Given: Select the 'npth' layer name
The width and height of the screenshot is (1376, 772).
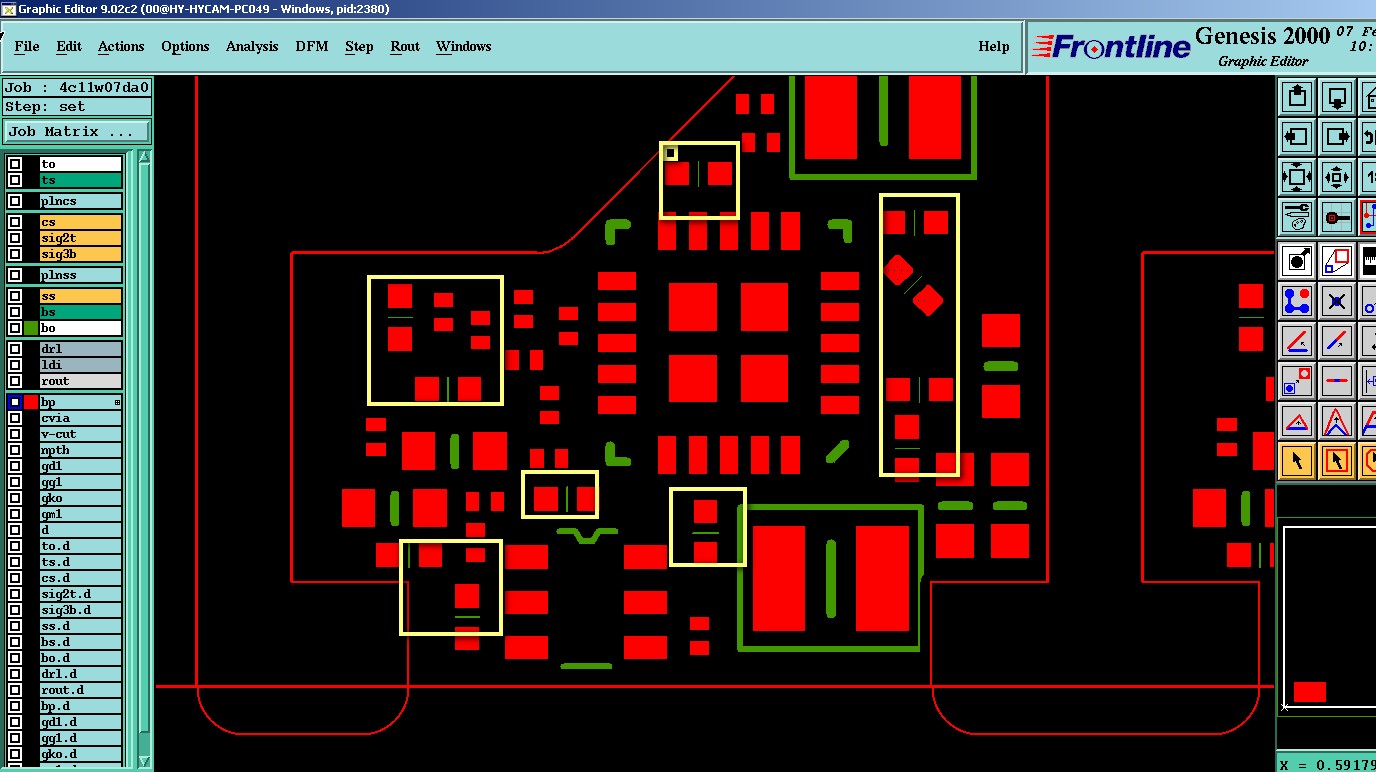Looking at the screenshot, I should (x=80, y=450).
